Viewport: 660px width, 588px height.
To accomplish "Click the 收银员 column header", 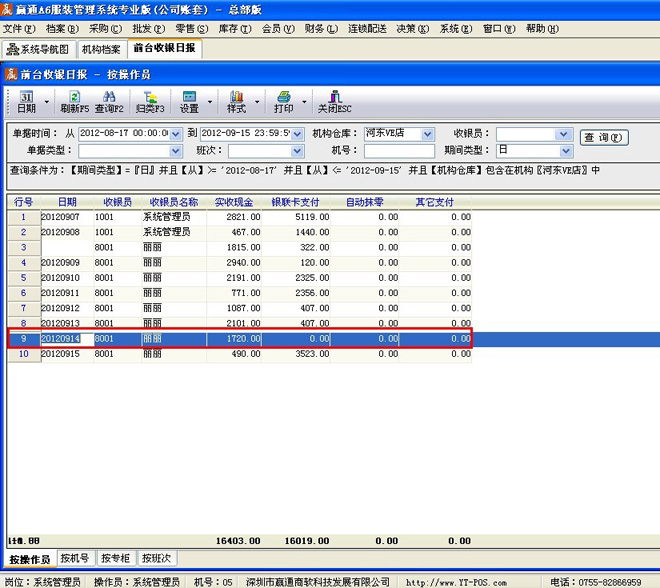I will click(117, 202).
